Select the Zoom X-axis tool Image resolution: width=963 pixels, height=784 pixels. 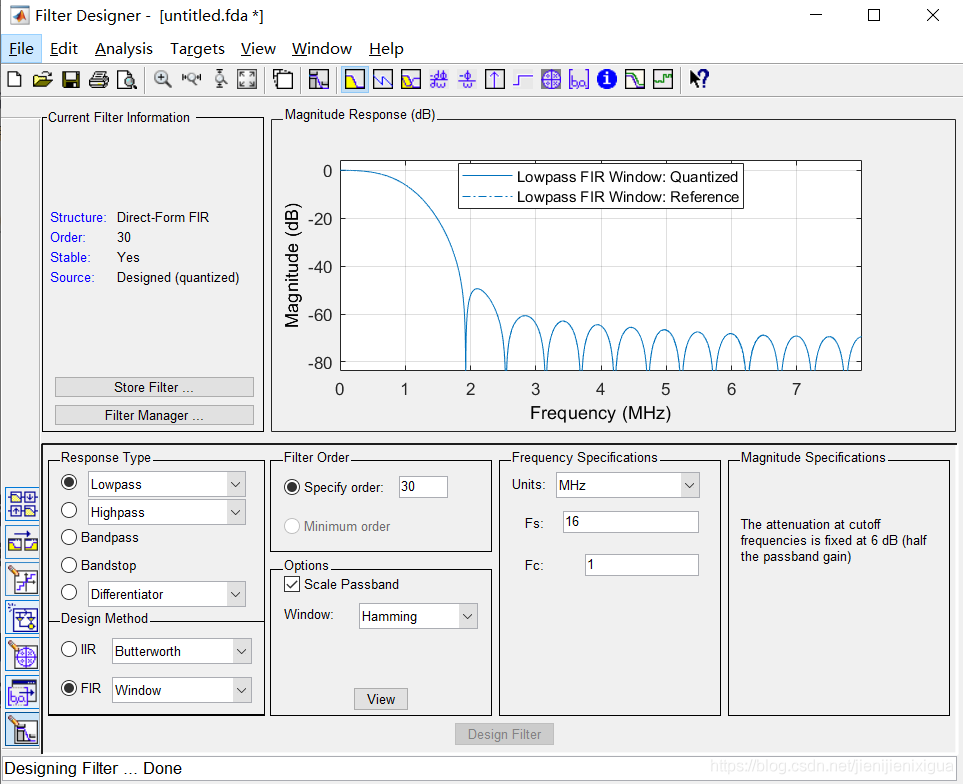coord(191,79)
